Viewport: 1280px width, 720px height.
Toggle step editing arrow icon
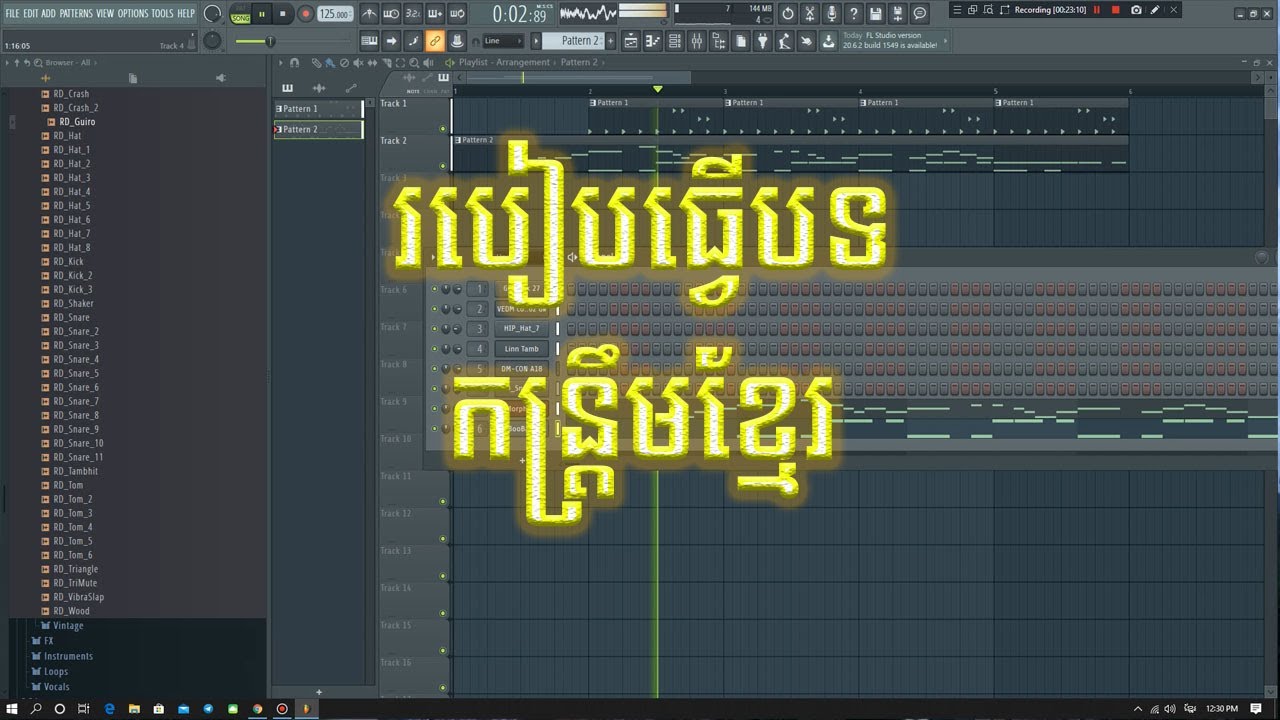coord(391,41)
